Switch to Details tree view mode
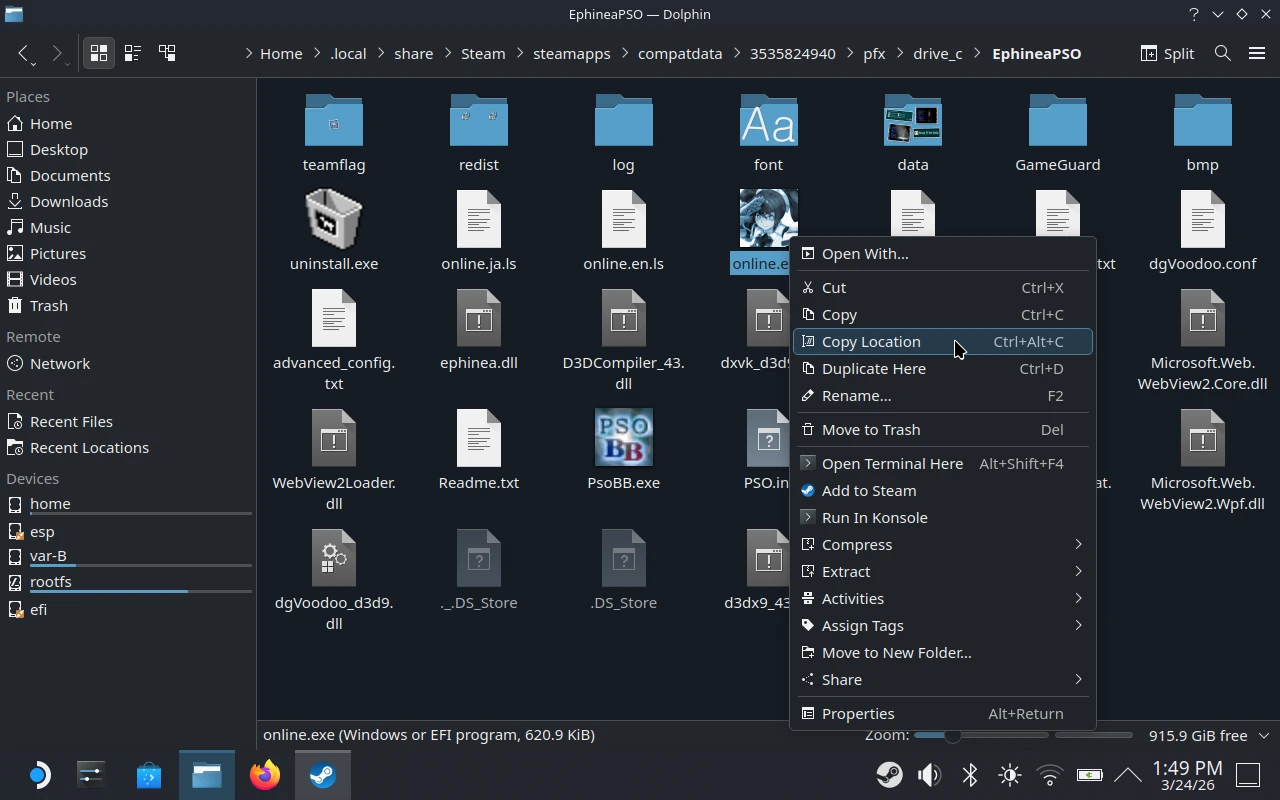Viewport: 1280px width, 800px height. point(167,53)
